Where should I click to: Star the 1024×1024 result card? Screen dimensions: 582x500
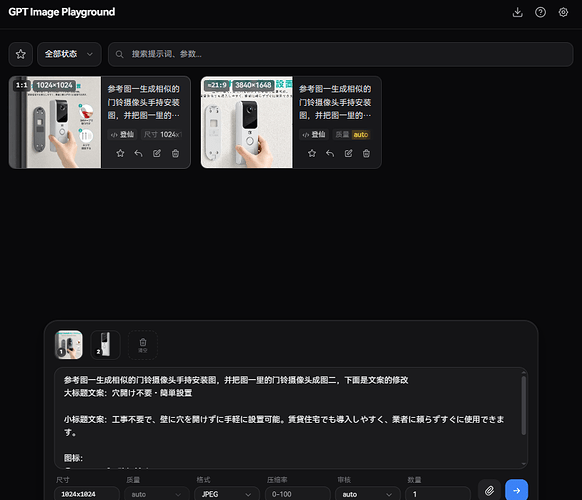[x=120, y=153]
